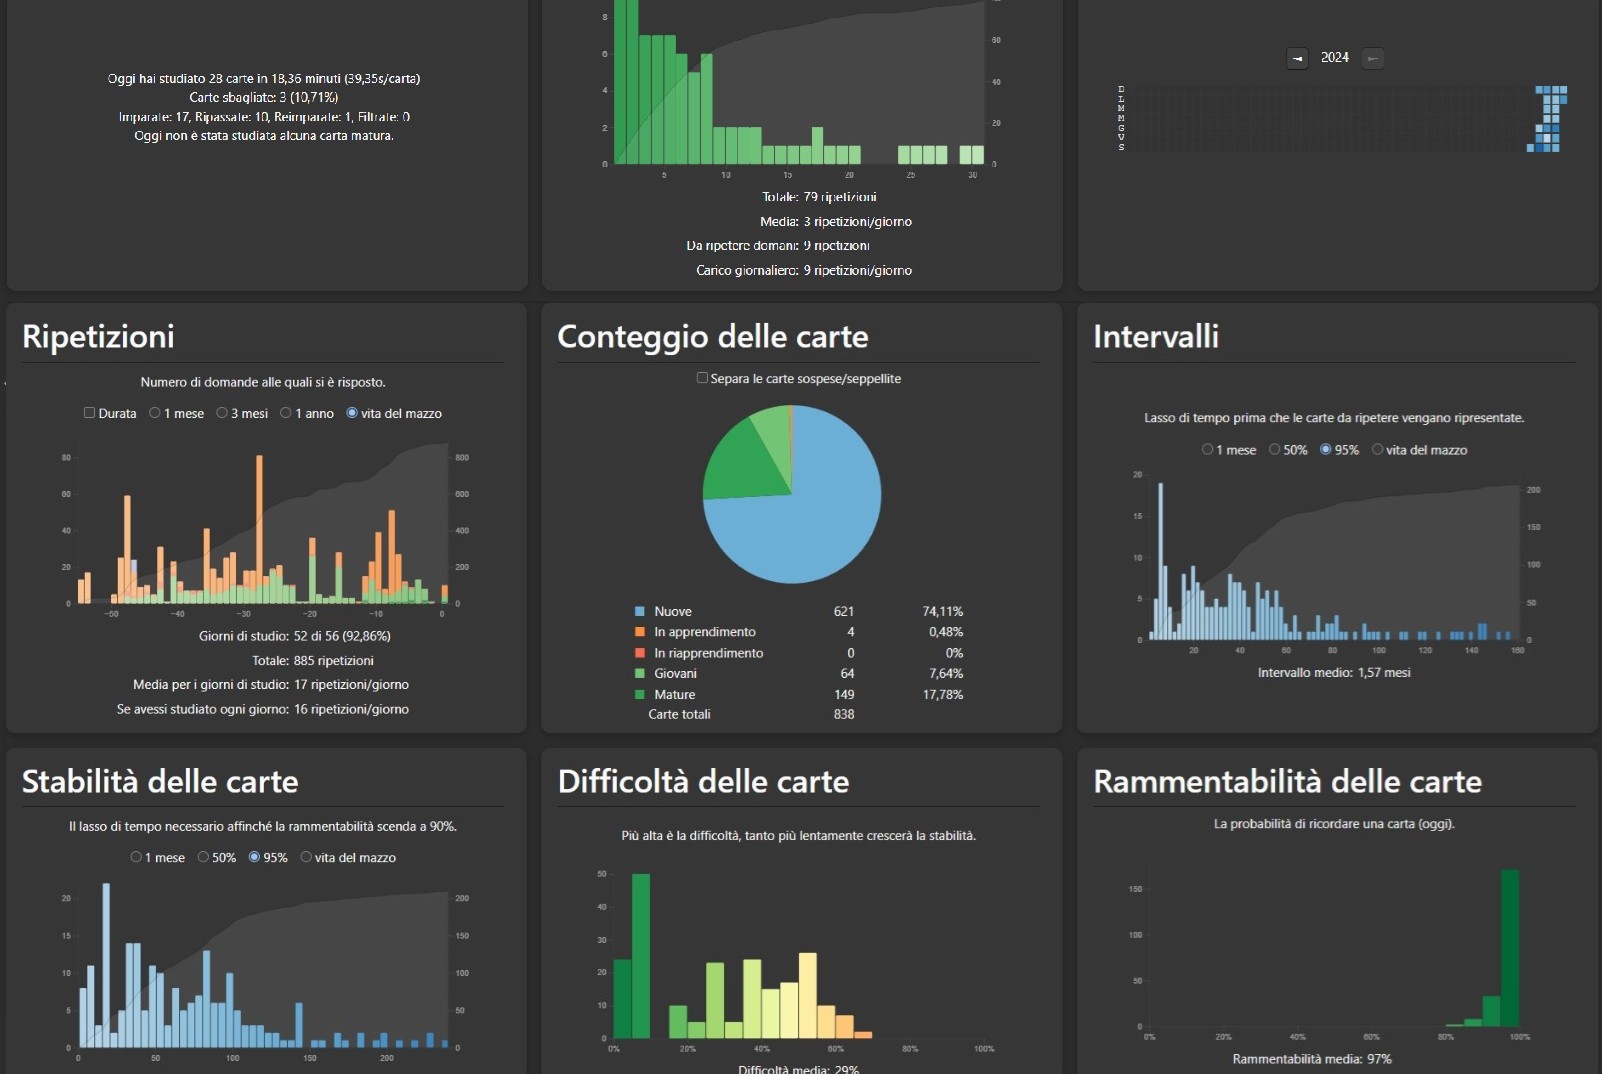Image resolution: width=1602 pixels, height=1074 pixels.
Task: Click the Carte totali value 838
Action: click(x=844, y=714)
